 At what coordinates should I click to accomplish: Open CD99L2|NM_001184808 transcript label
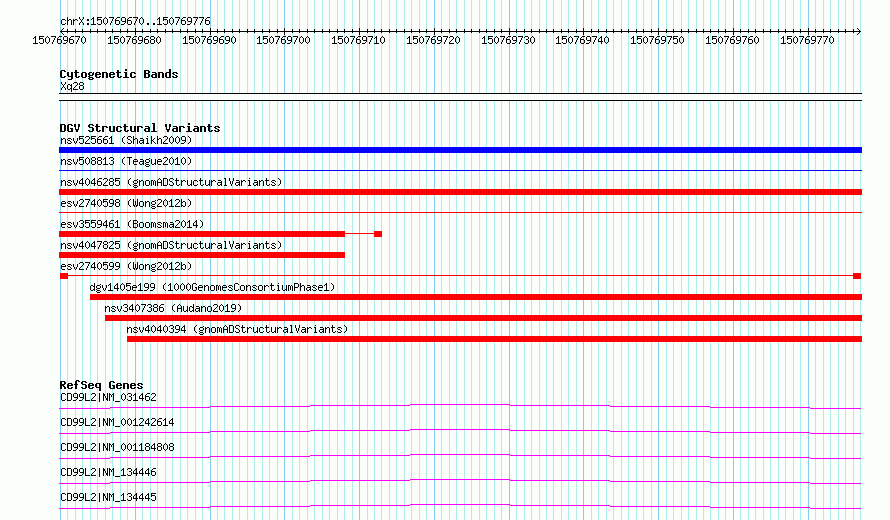point(117,447)
